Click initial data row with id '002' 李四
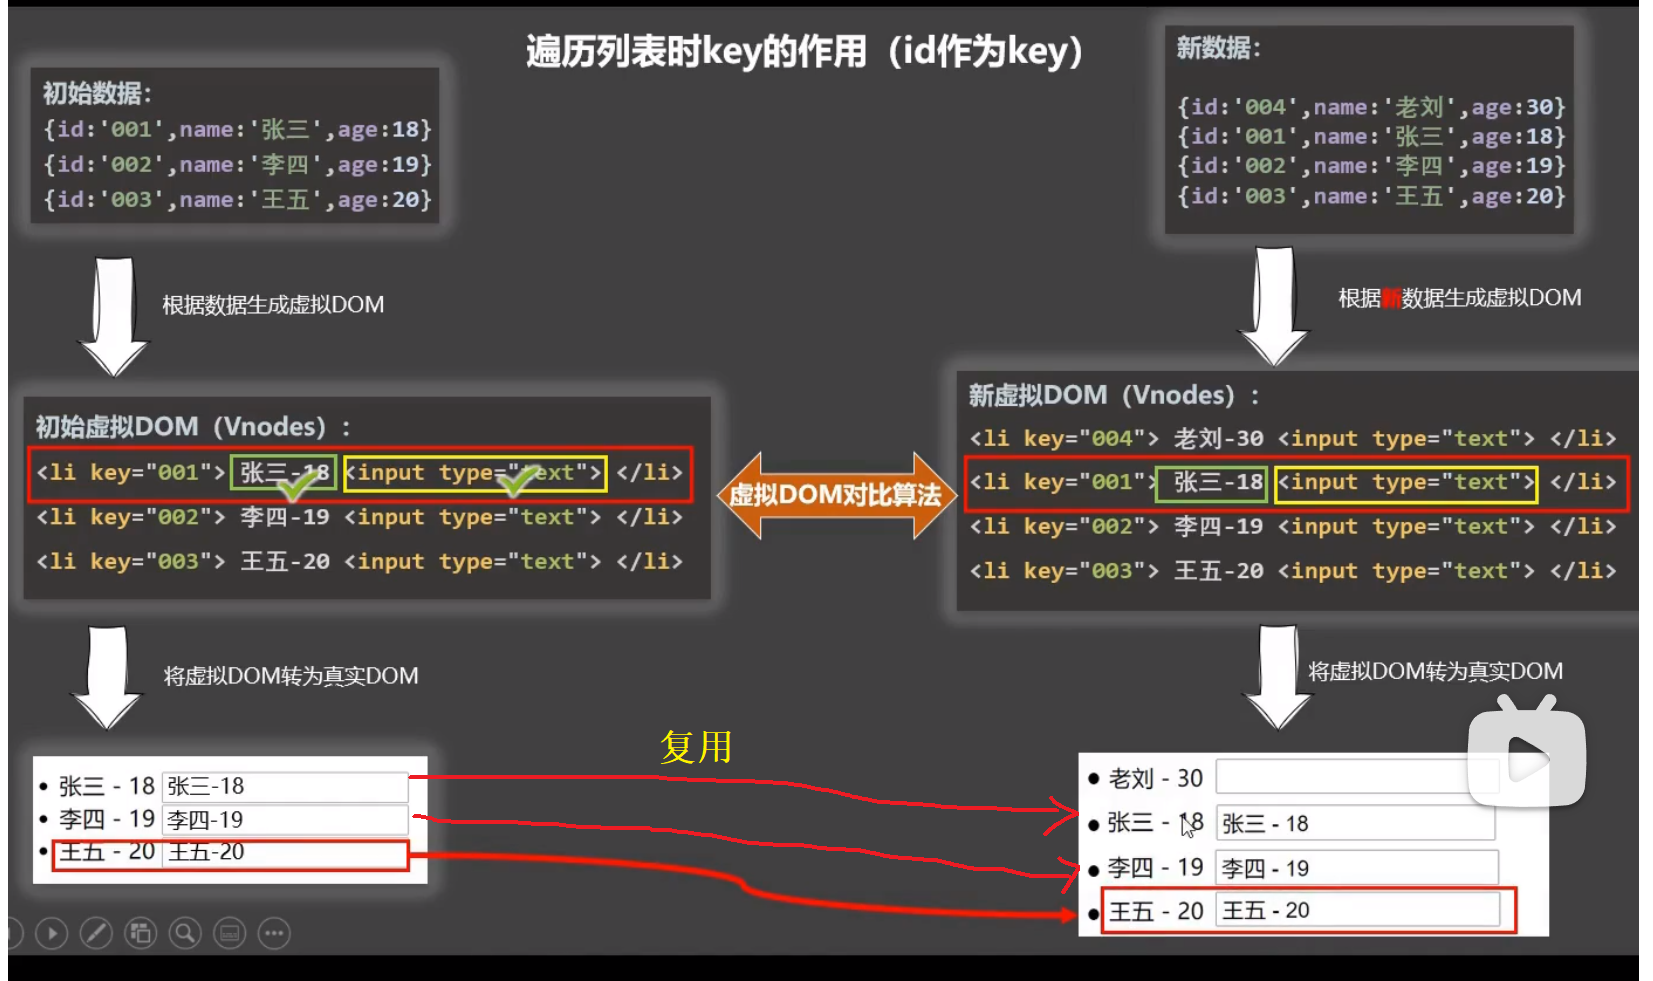Viewport: 1653px width, 981px height. click(x=237, y=165)
